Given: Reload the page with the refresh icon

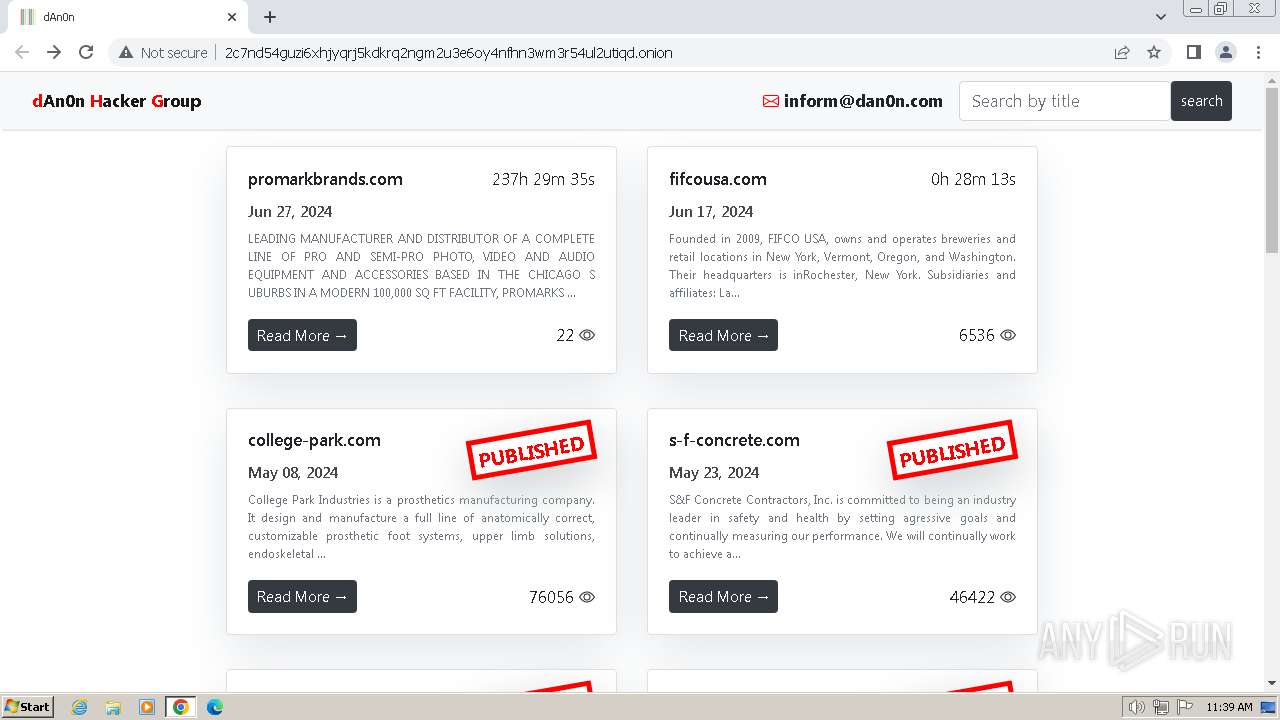Looking at the screenshot, I should click(x=86, y=52).
